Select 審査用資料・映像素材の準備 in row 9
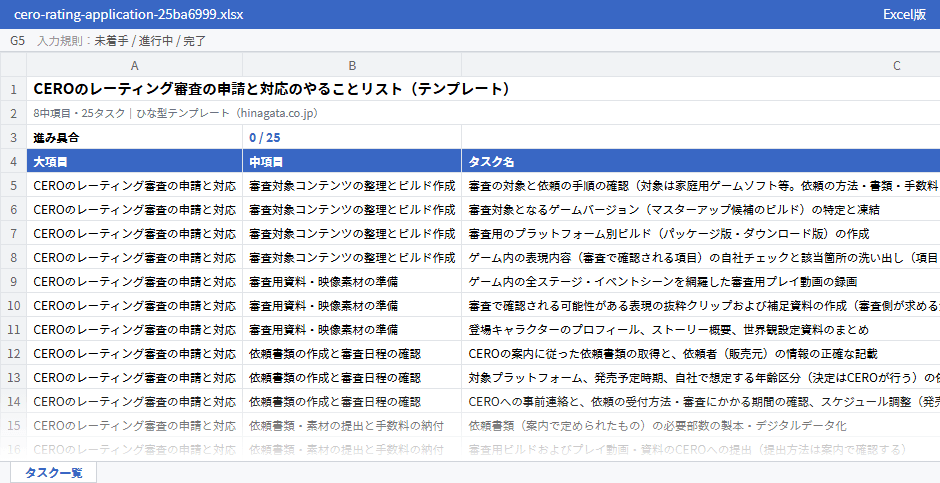This screenshot has width=940, height=483. click(352, 281)
